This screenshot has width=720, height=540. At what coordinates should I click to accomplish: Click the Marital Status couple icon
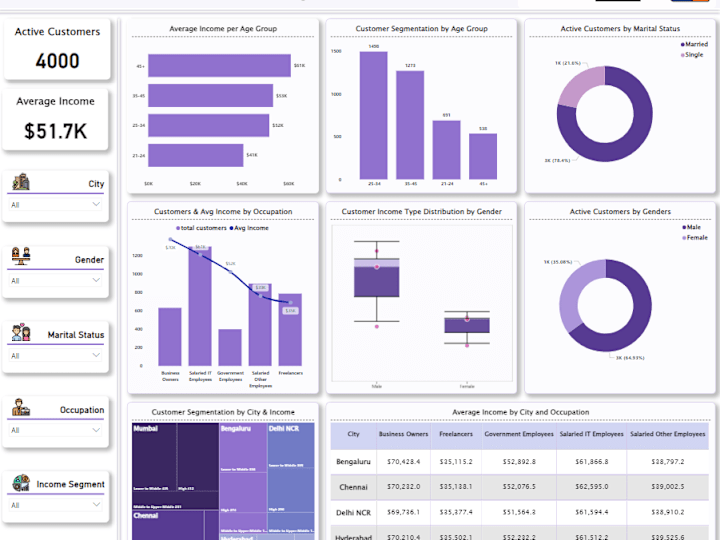coord(21,332)
